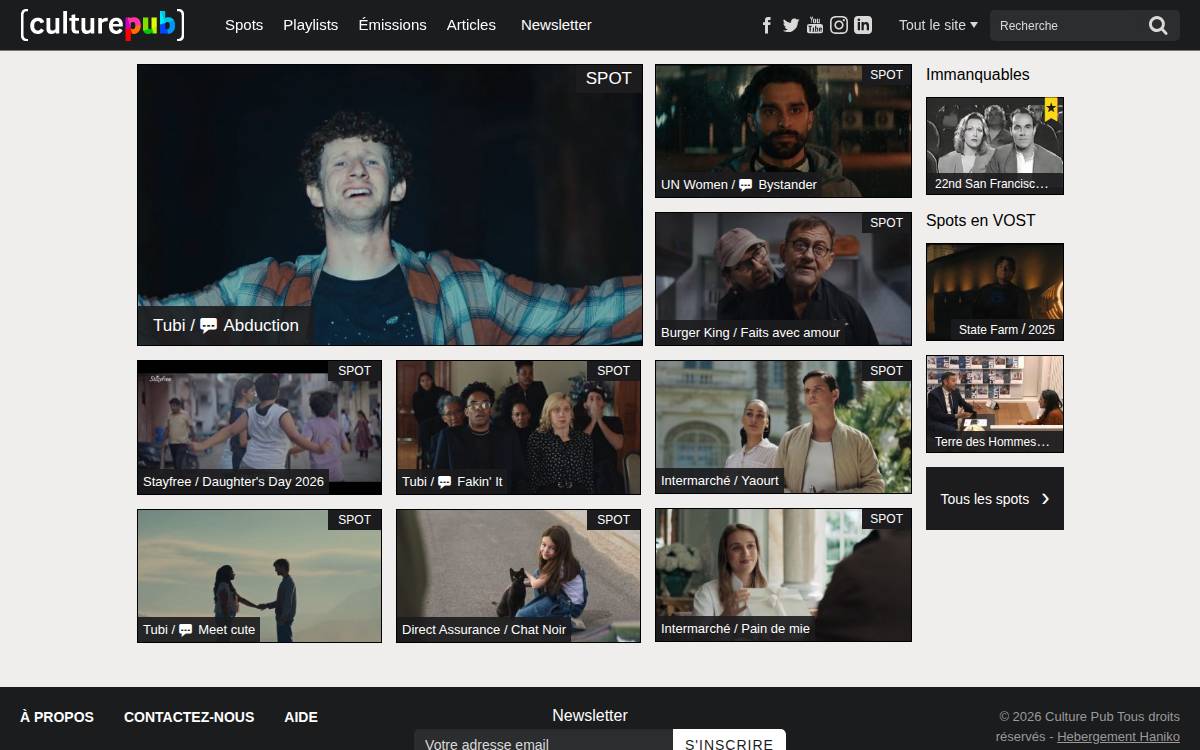
Task: Click subtitle bubble icon beside Meet cute
Action: pos(186,630)
